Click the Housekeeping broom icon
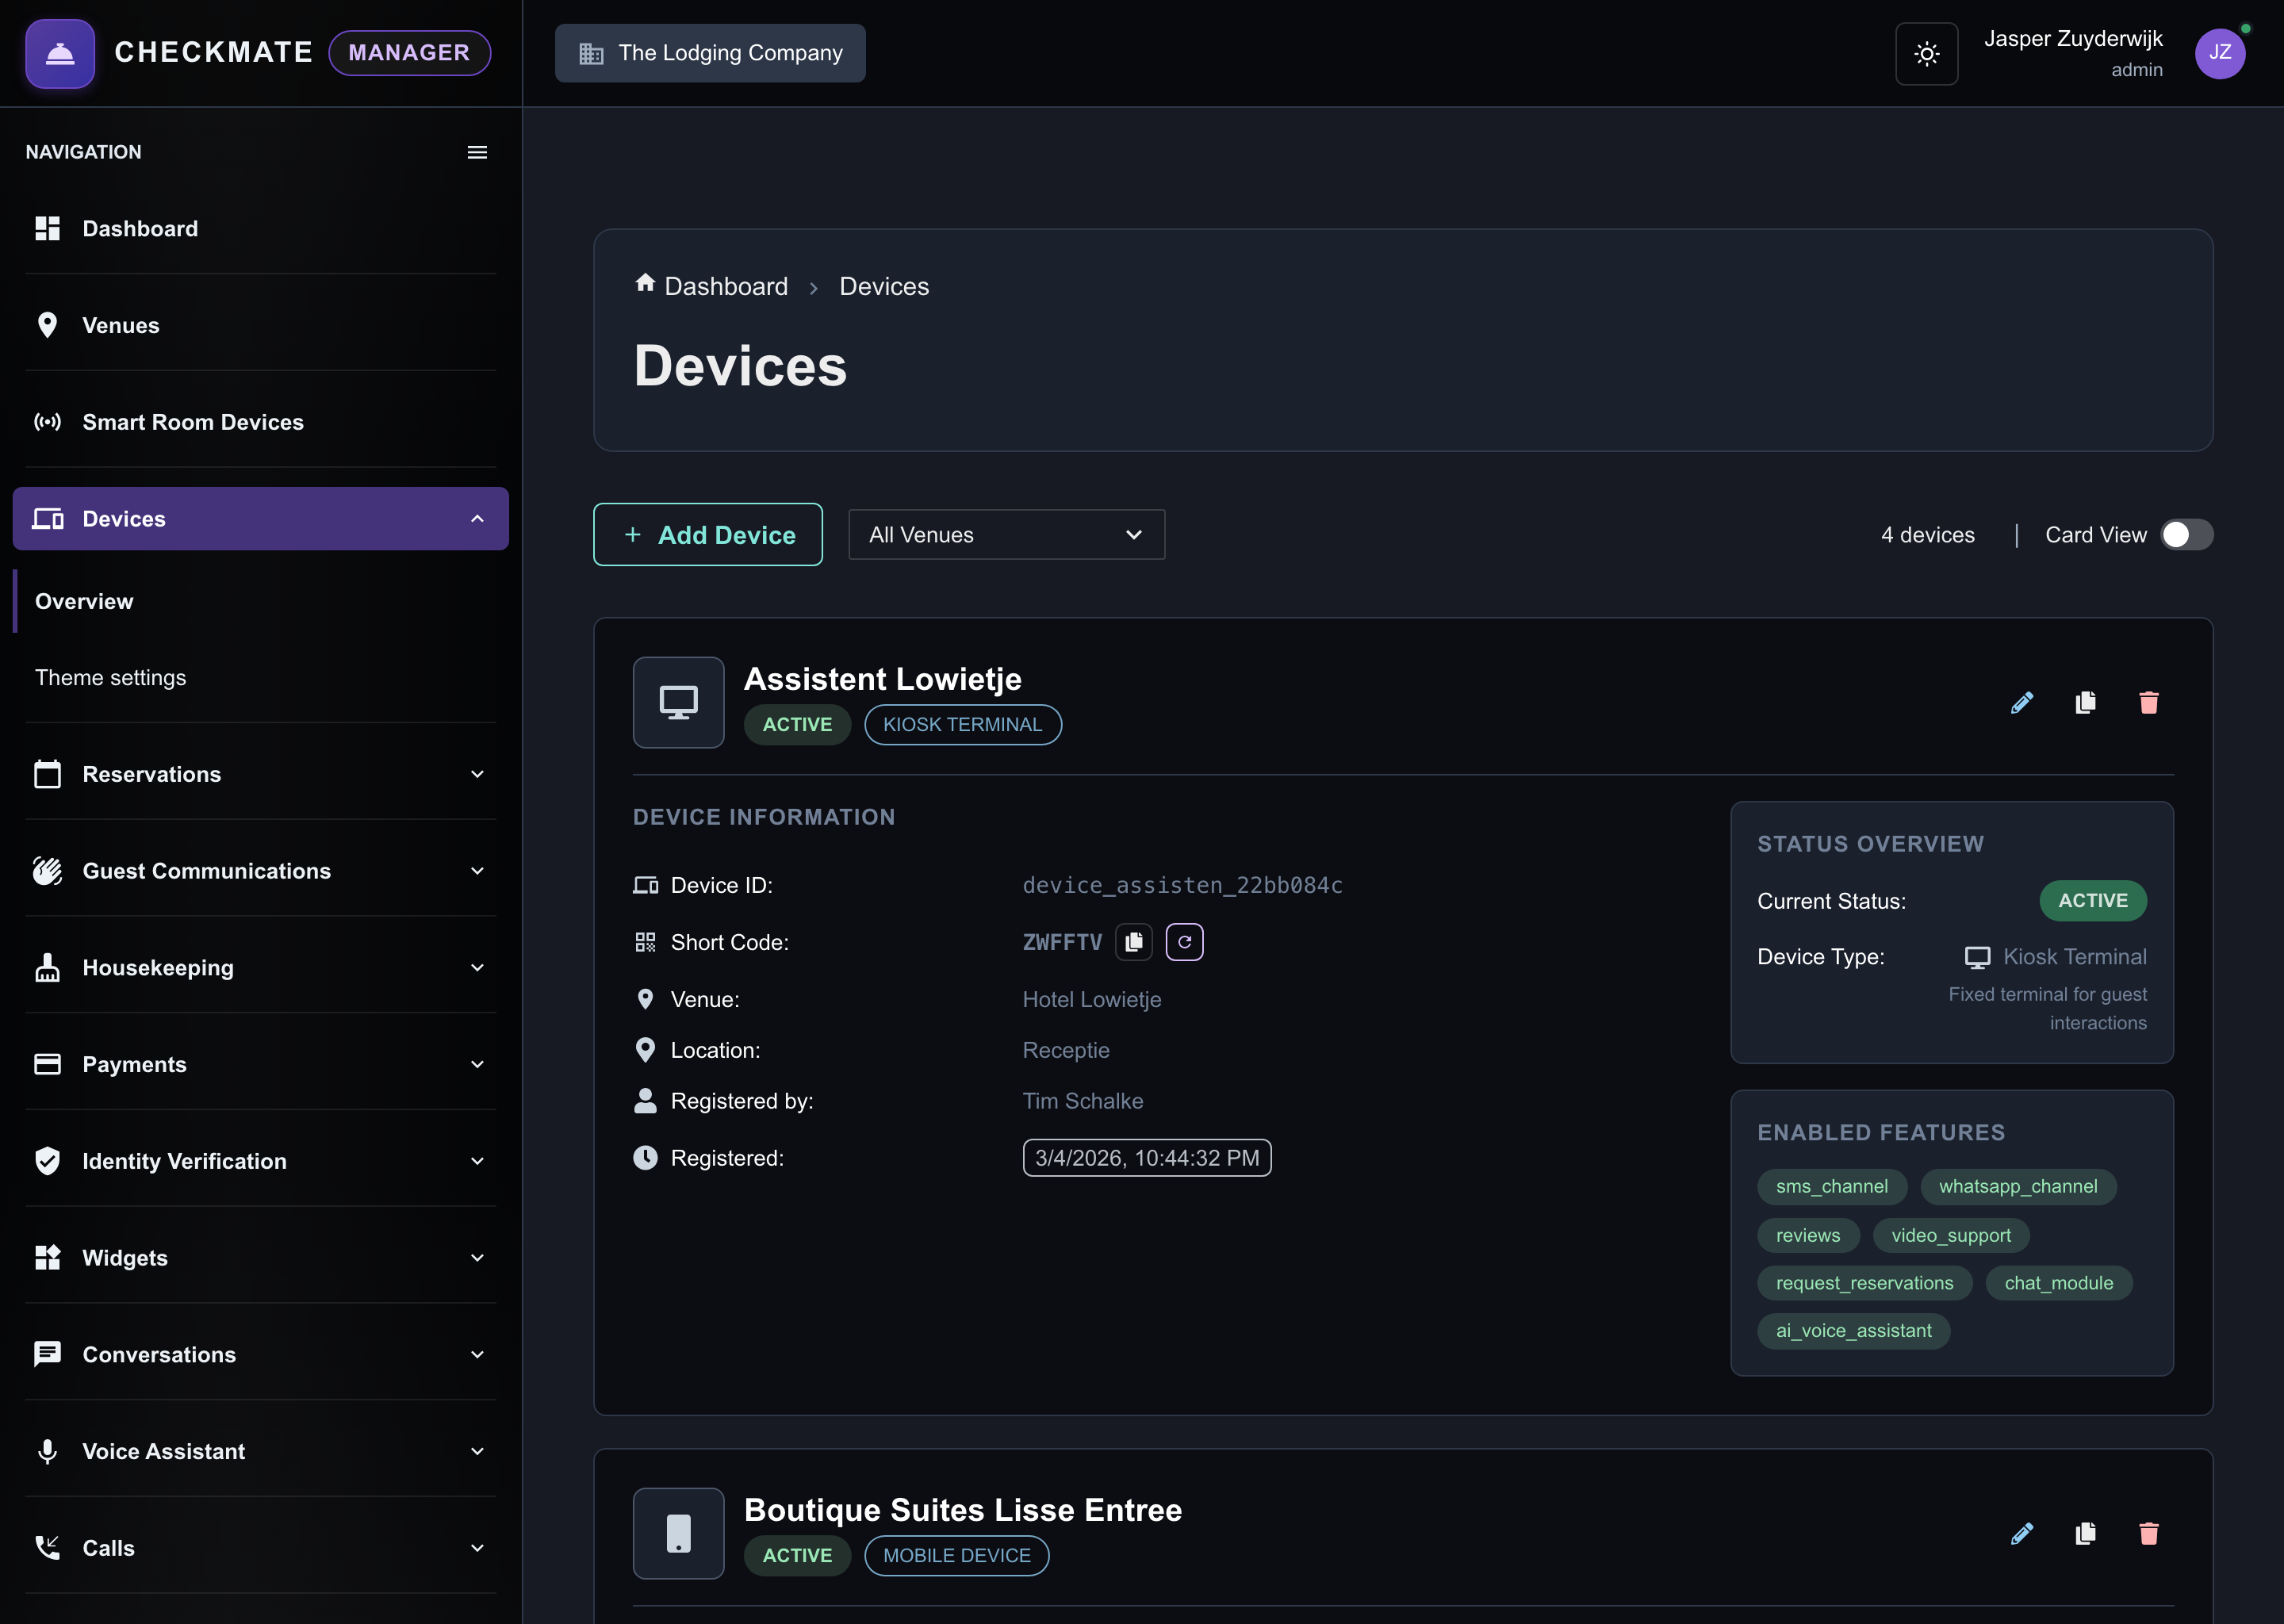2284x1624 pixels. [x=47, y=967]
